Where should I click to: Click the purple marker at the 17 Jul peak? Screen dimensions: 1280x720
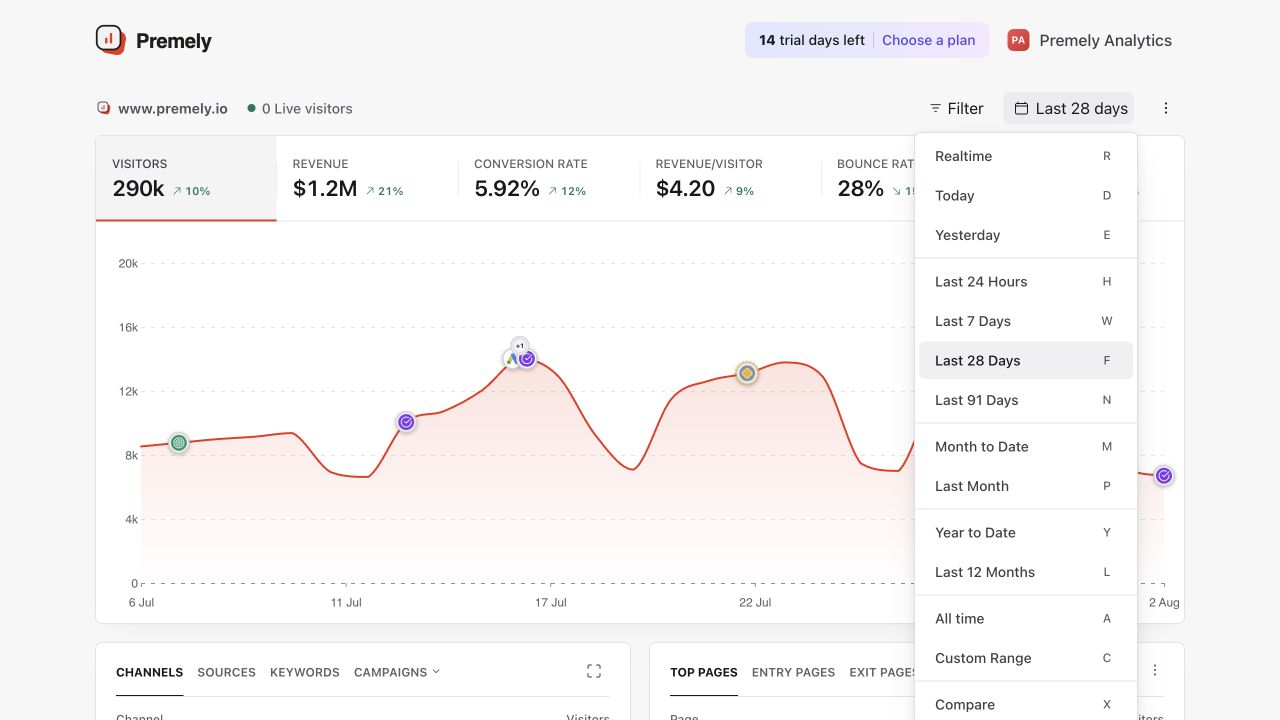527,358
